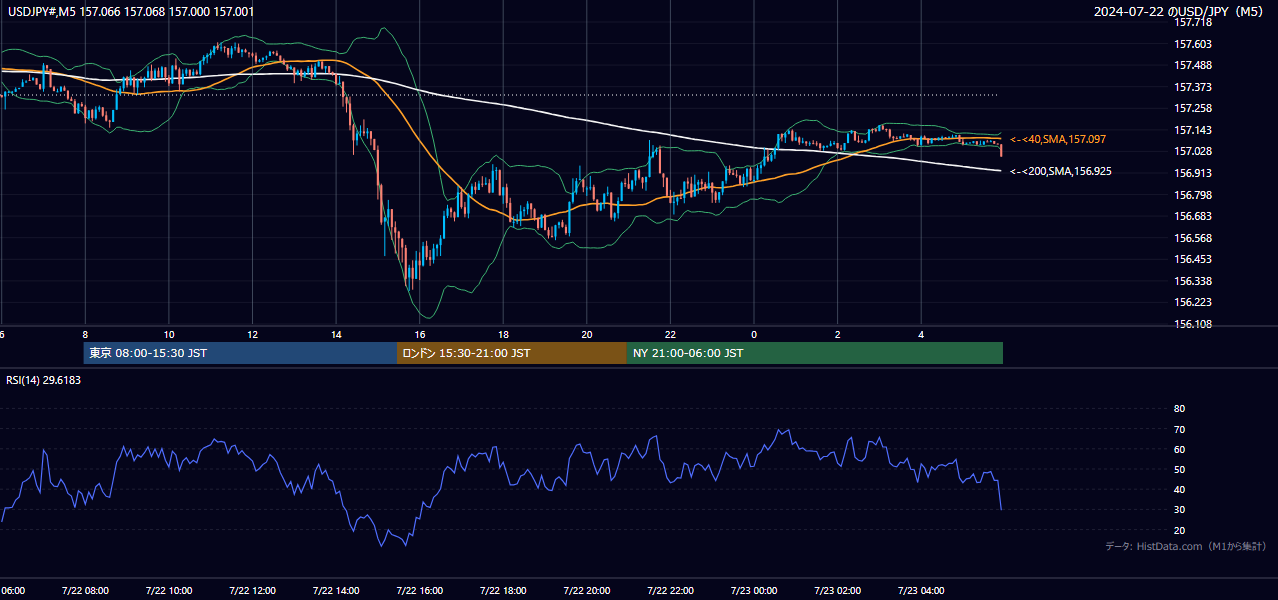Click the '7/23 00:00' bottom time label
Viewport: 1278px width, 600px height.
click(754, 590)
